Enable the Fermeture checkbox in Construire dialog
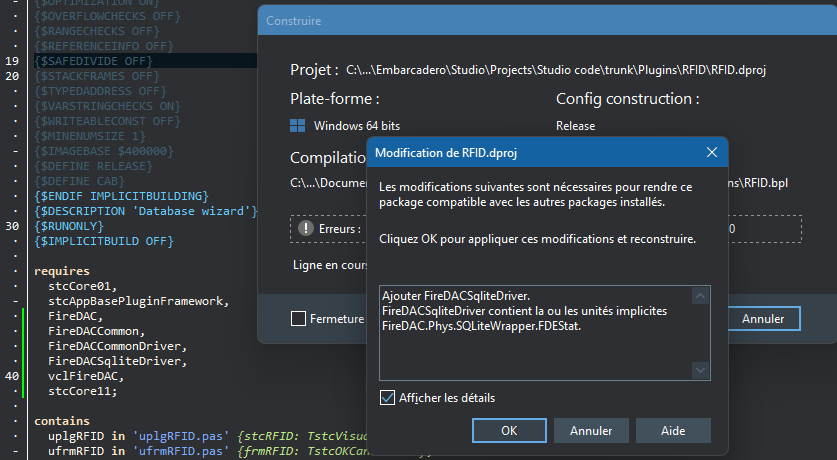This screenshot has height=460, width=837. [299, 319]
